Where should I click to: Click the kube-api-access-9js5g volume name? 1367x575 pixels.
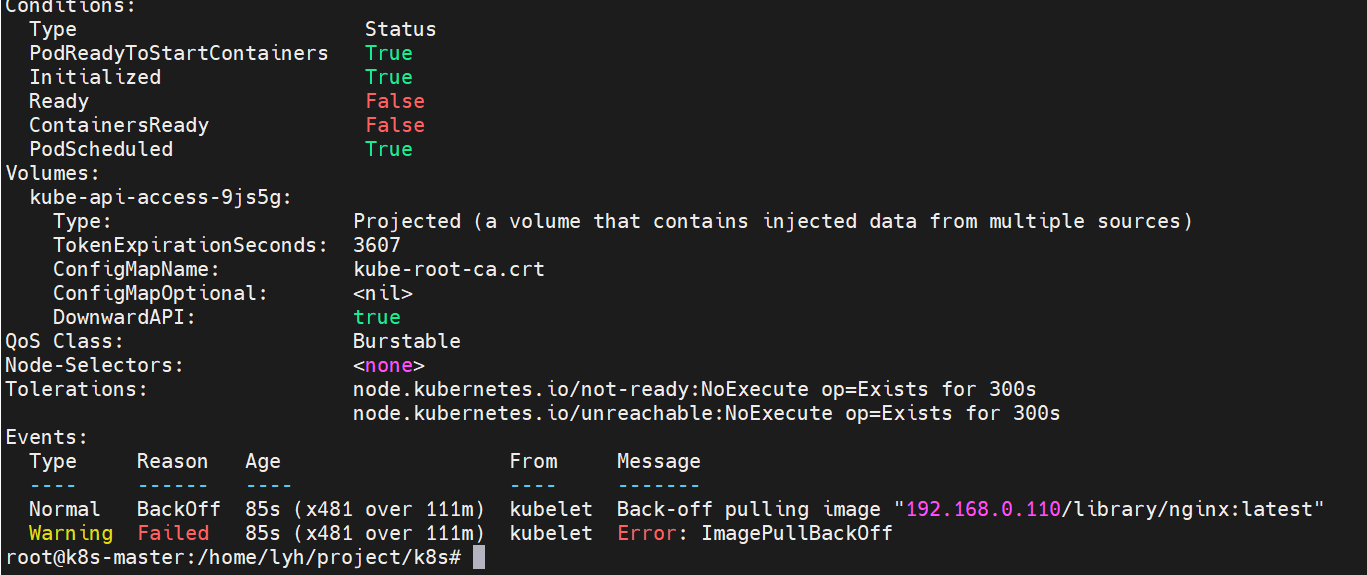pos(161,197)
